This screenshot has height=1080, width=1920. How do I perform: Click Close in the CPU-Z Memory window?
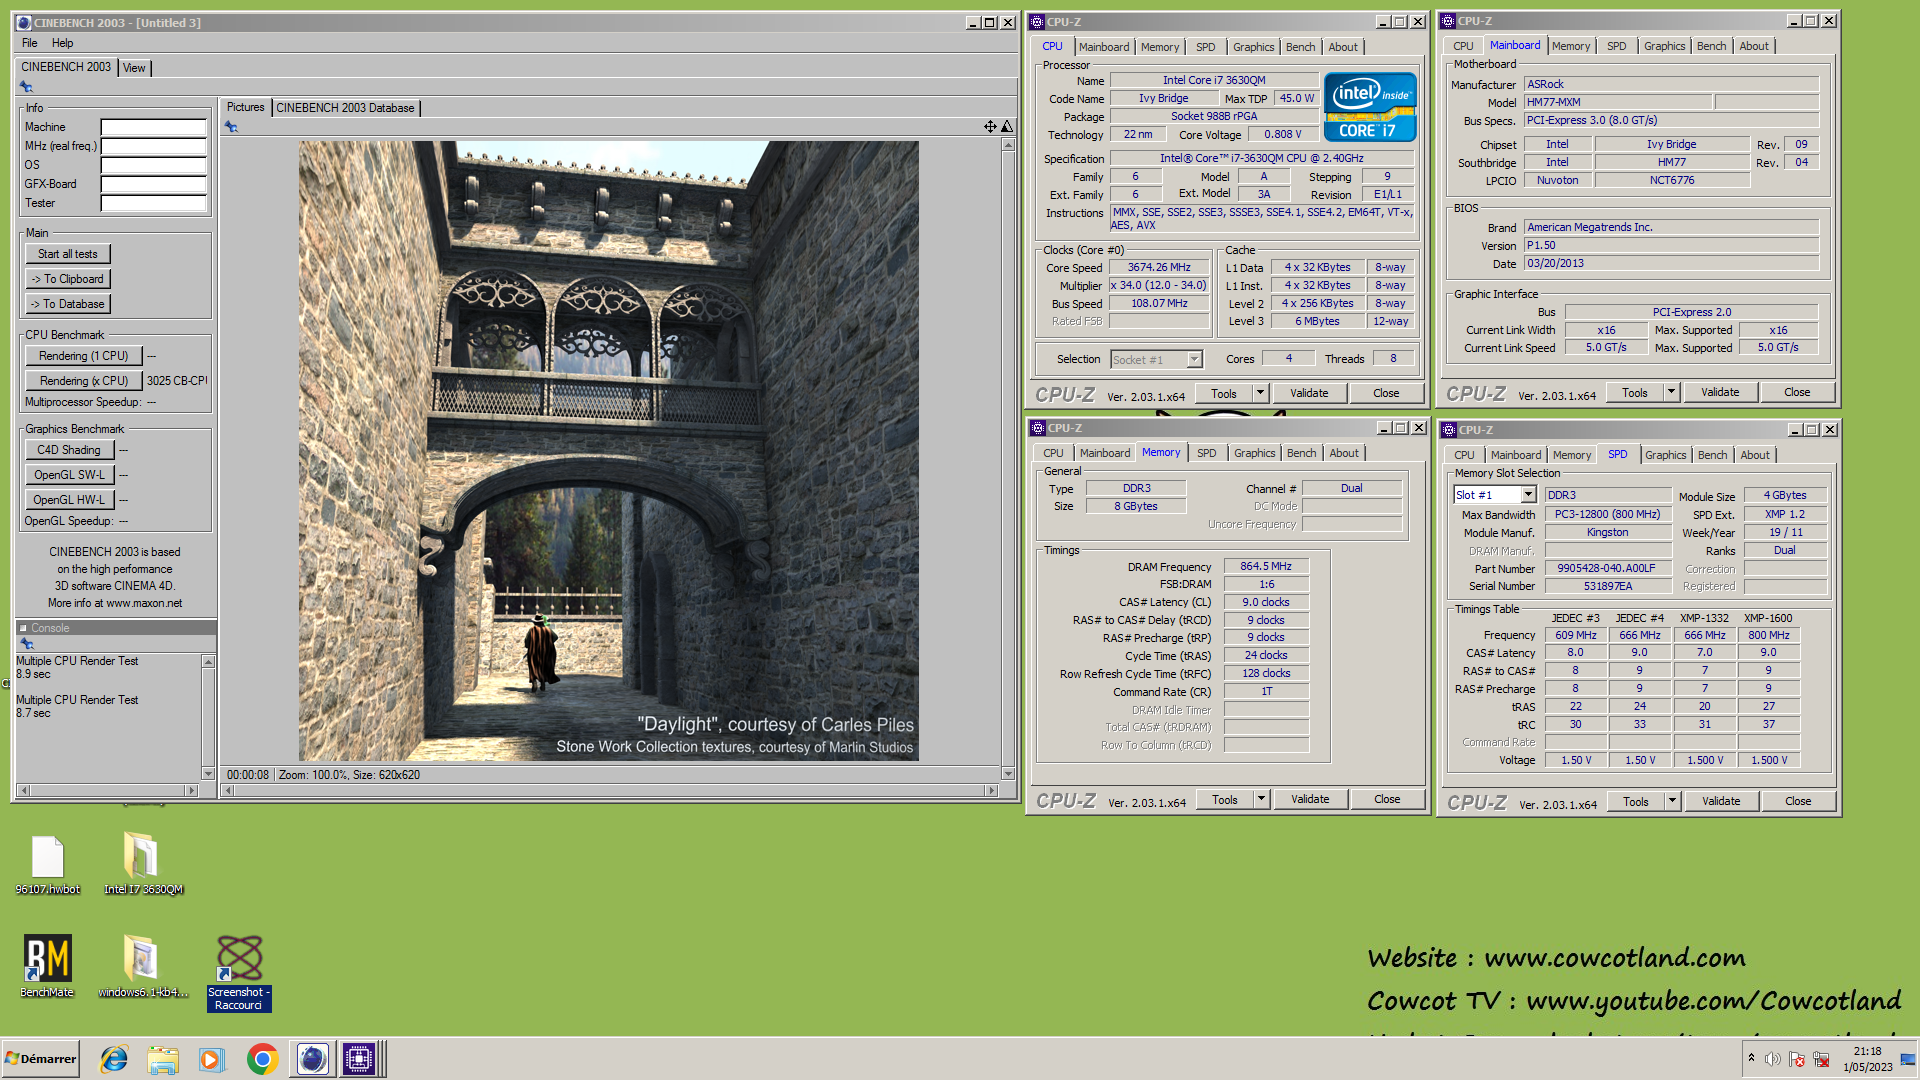pyautogui.click(x=1387, y=799)
